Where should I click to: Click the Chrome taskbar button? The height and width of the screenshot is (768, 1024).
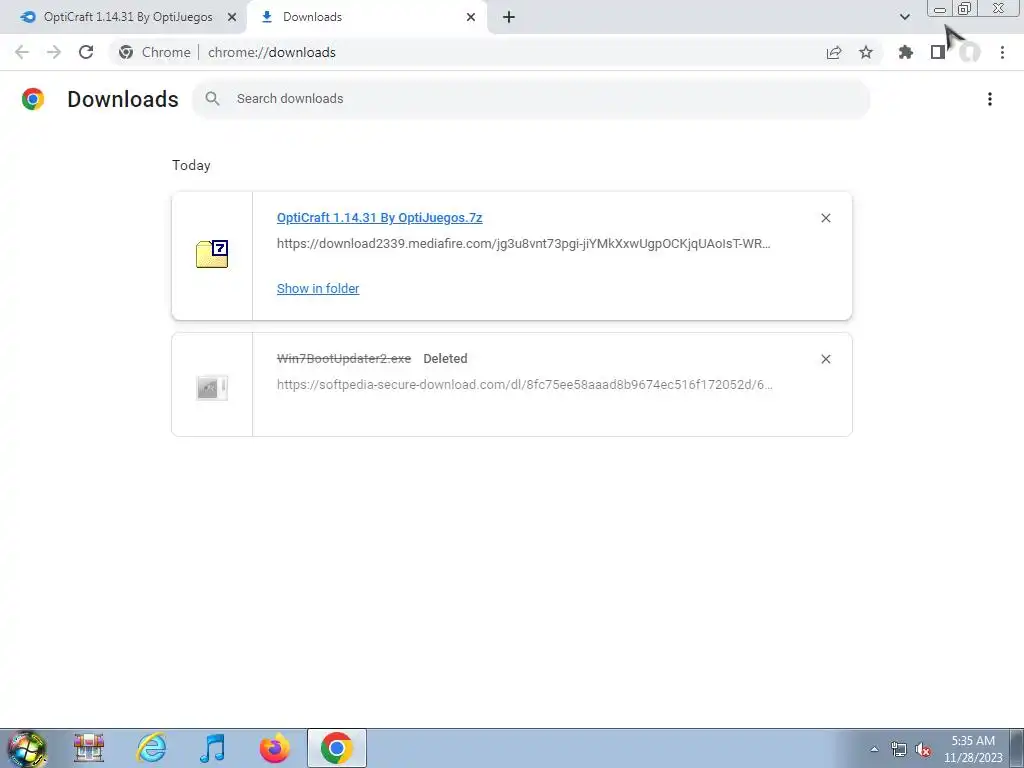point(337,748)
